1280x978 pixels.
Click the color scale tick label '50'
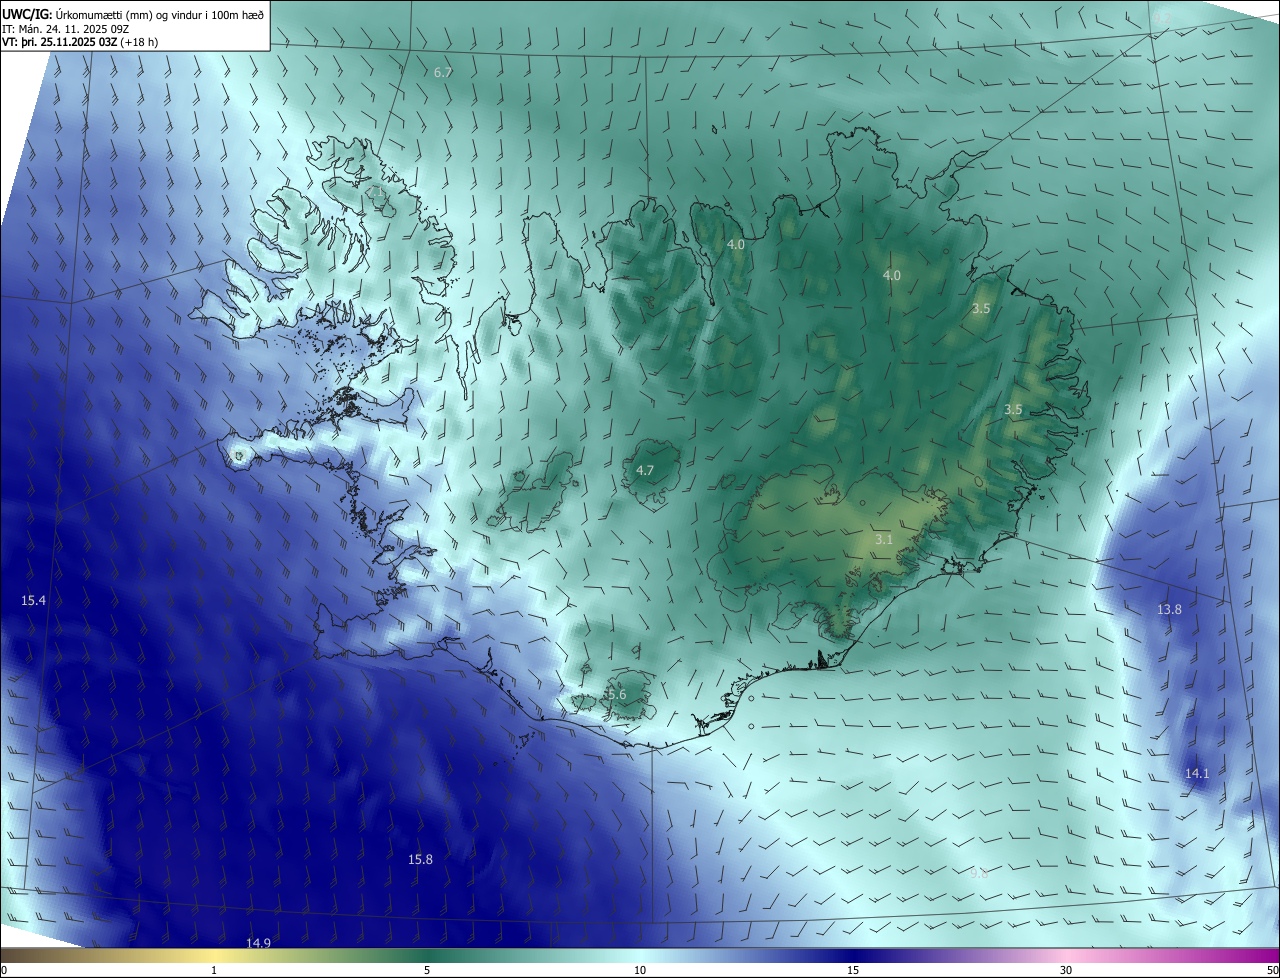(1272, 971)
